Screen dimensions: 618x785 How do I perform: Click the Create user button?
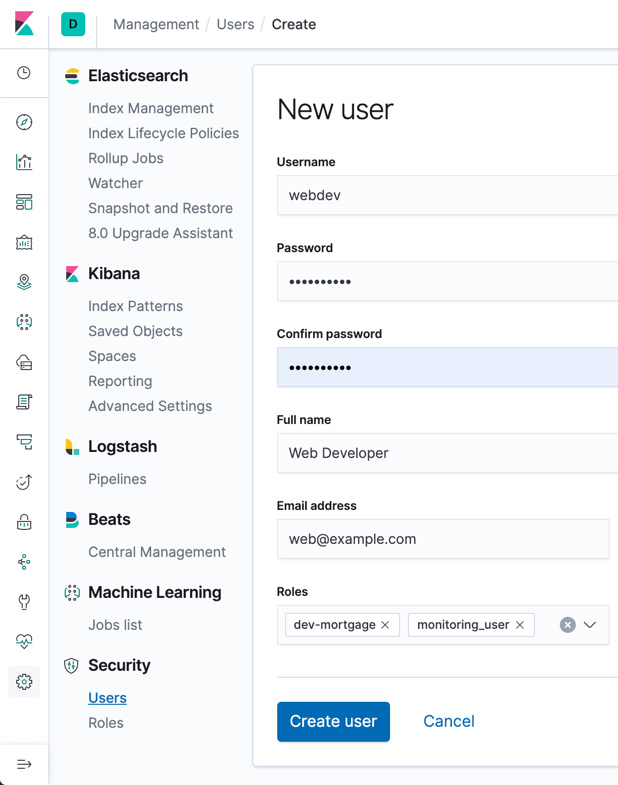(x=333, y=721)
